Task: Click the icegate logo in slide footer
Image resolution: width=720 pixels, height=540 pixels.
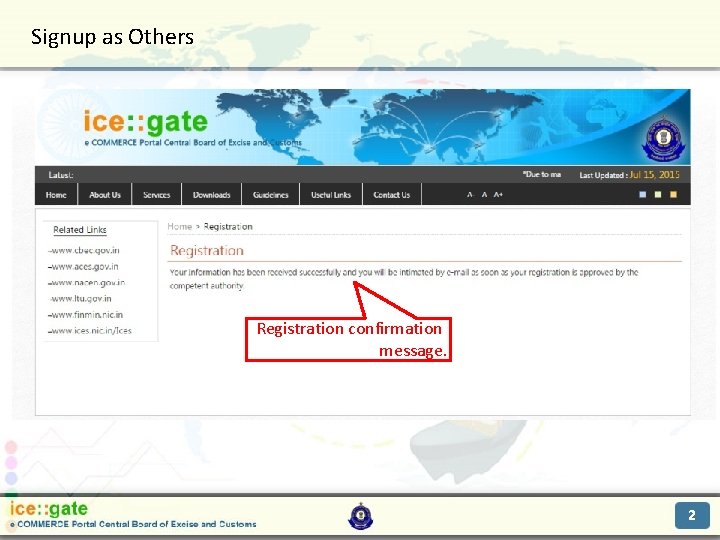Action: tap(49, 509)
